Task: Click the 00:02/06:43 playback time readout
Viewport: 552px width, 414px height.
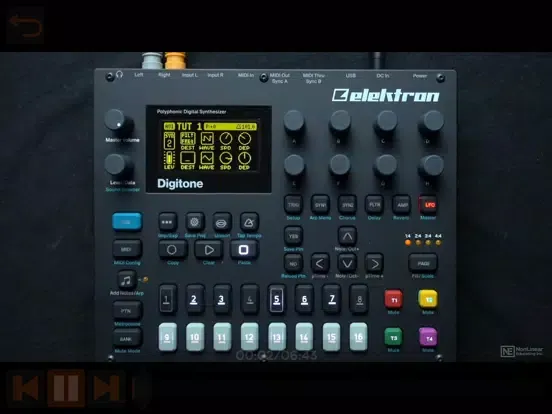Action: tap(276, 355)
